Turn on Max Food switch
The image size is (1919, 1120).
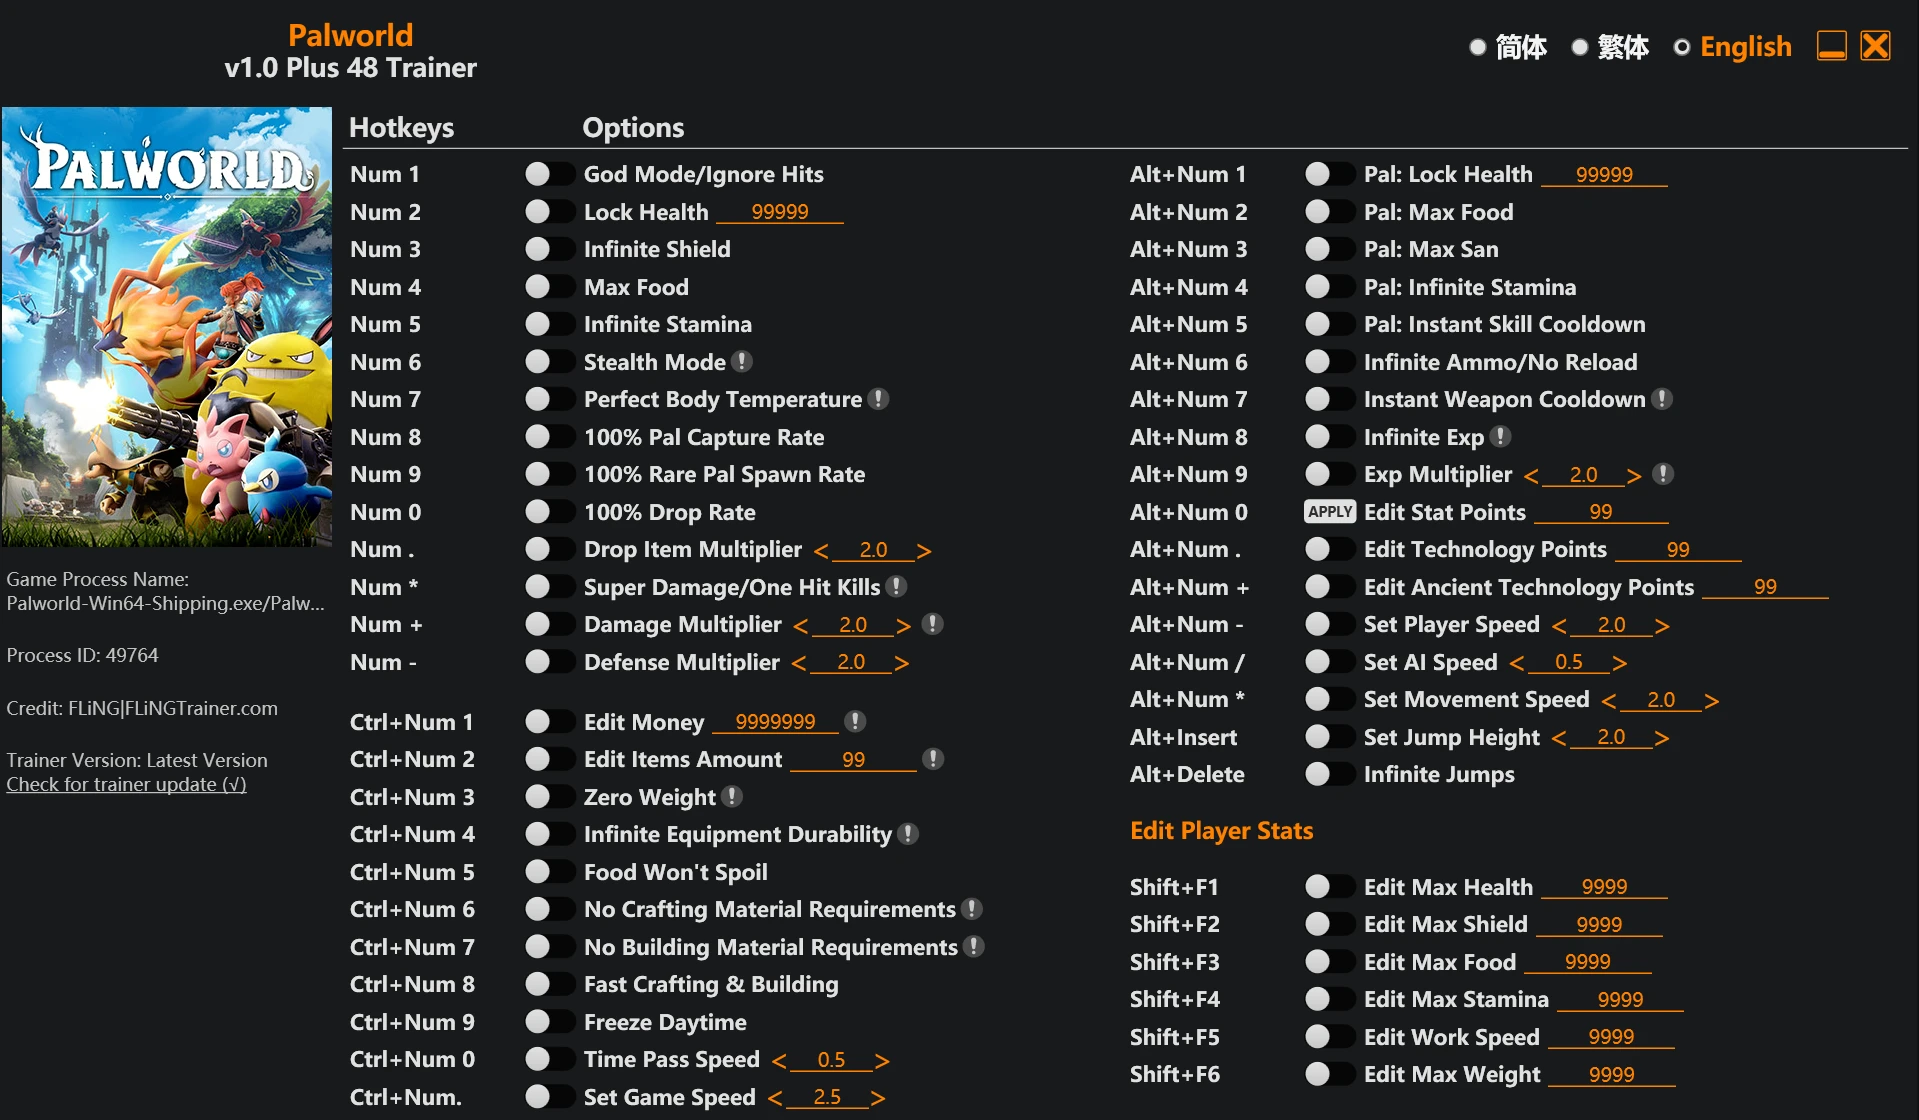(x=549, y=287)
